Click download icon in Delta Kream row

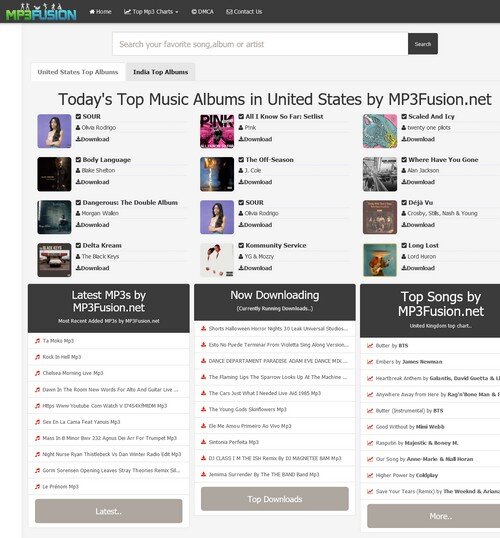[78, 268]
